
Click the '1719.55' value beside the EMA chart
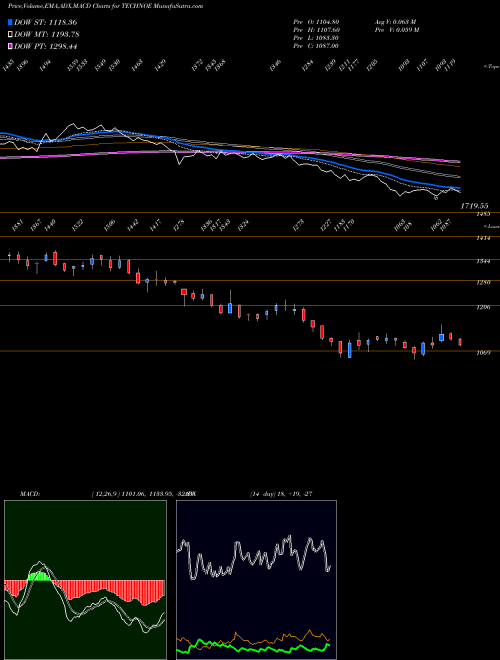point(474,206)
